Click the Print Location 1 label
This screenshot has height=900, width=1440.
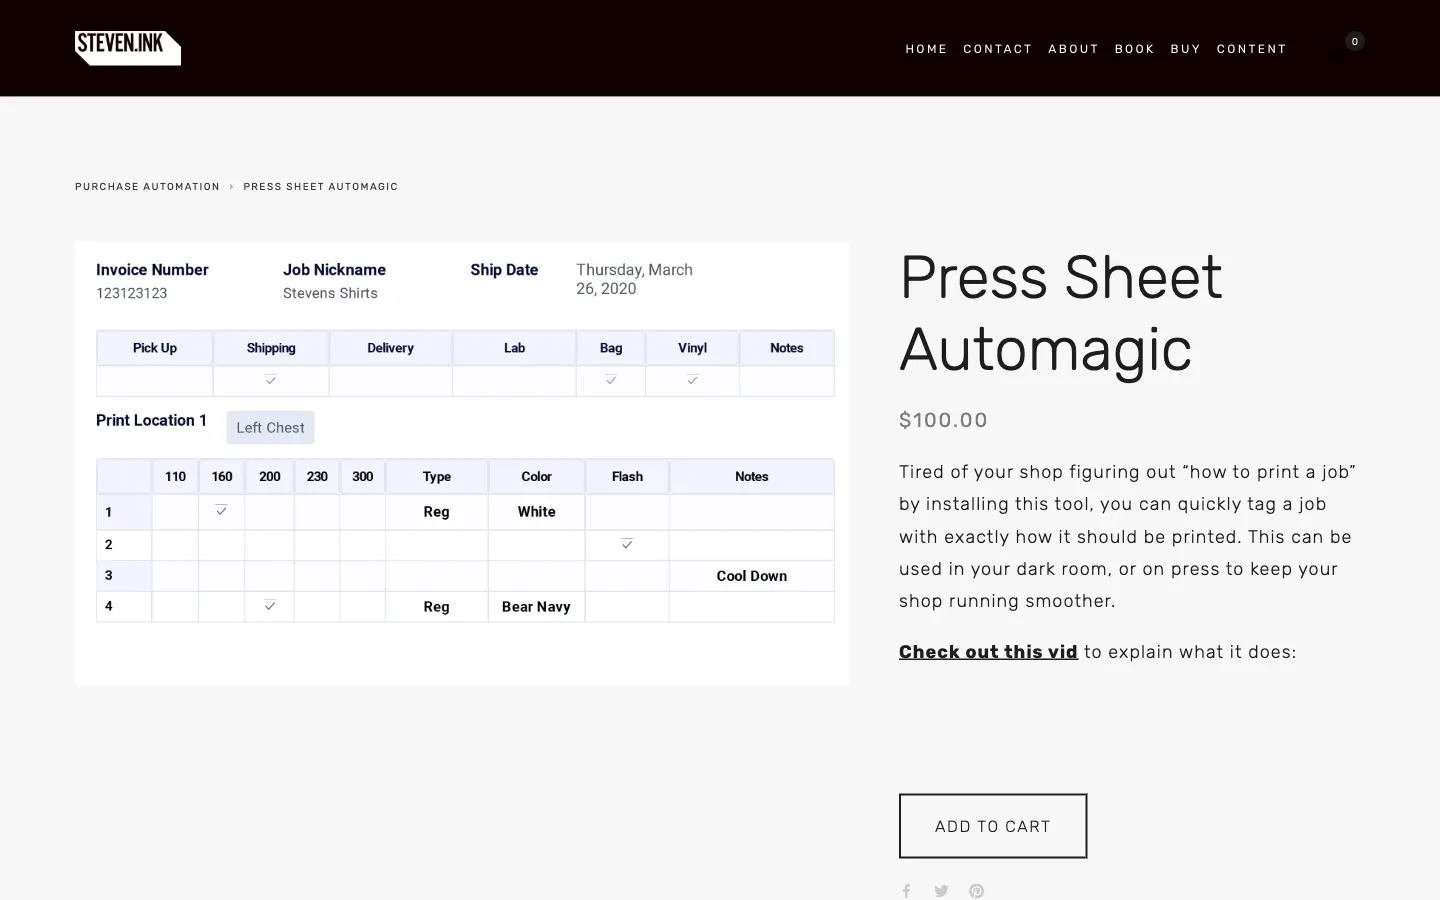pos(151,420)
